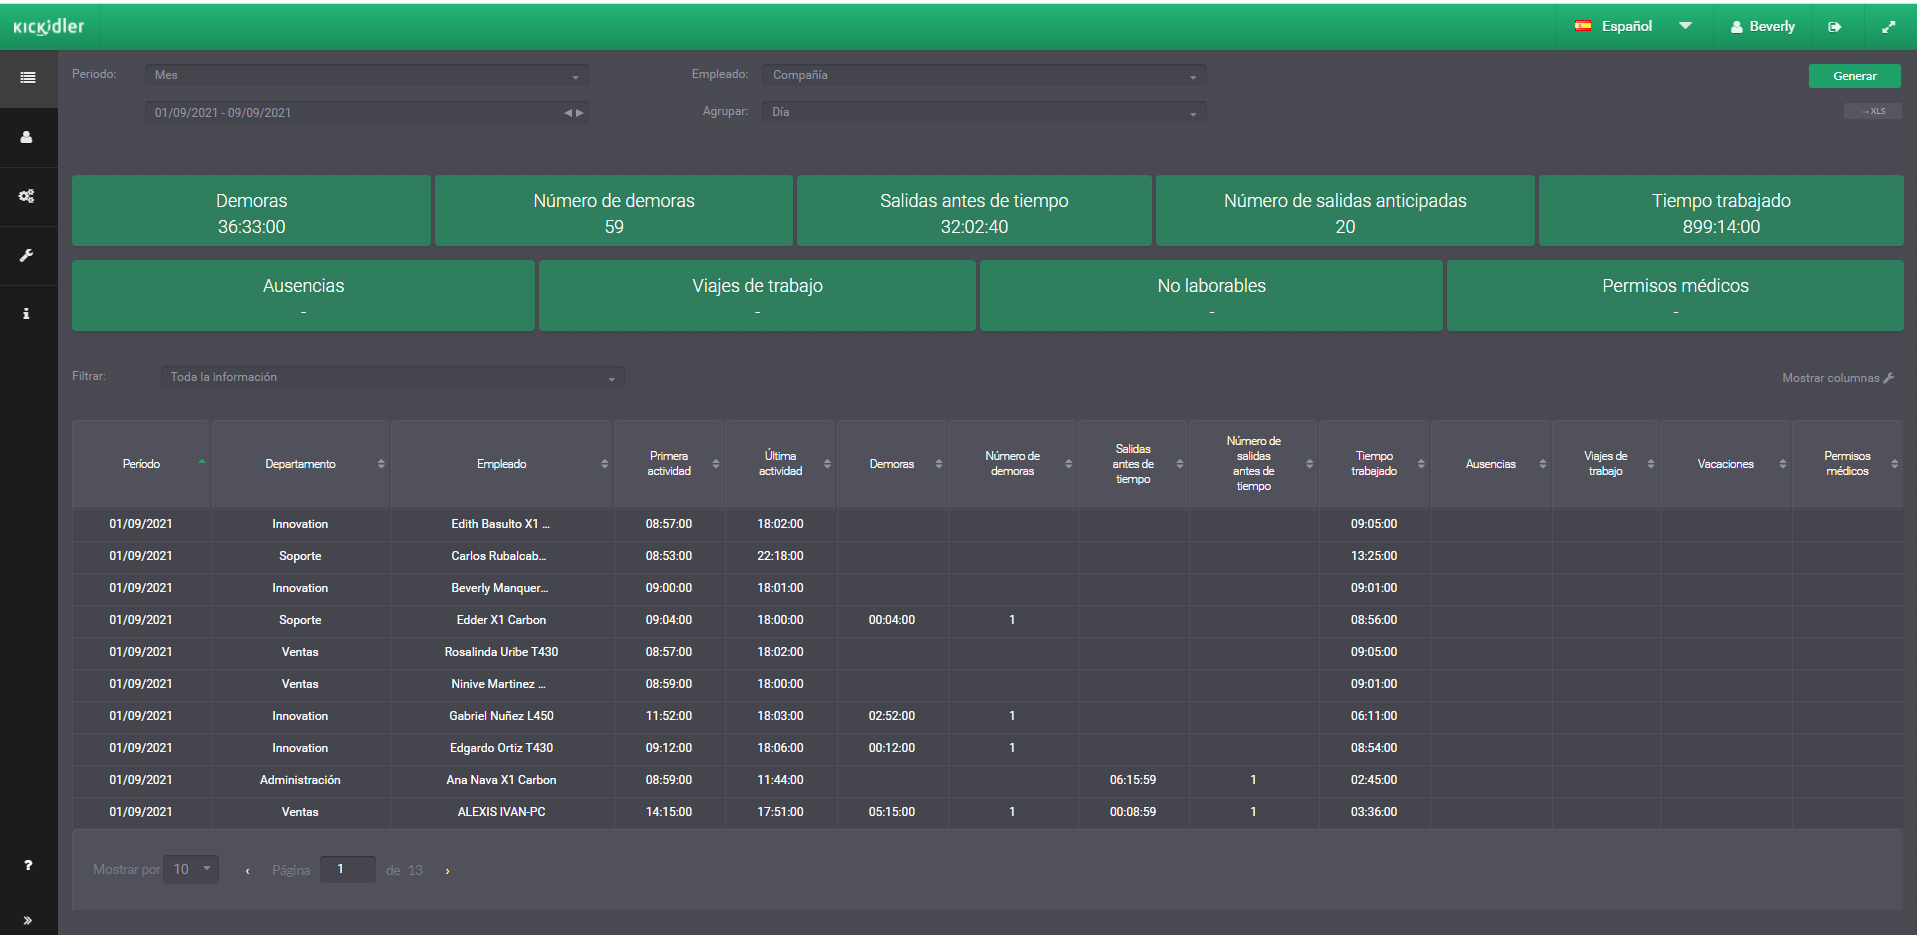Sort by Demoras column arrows
The image size is (1917, 935).
click(939, 464)
